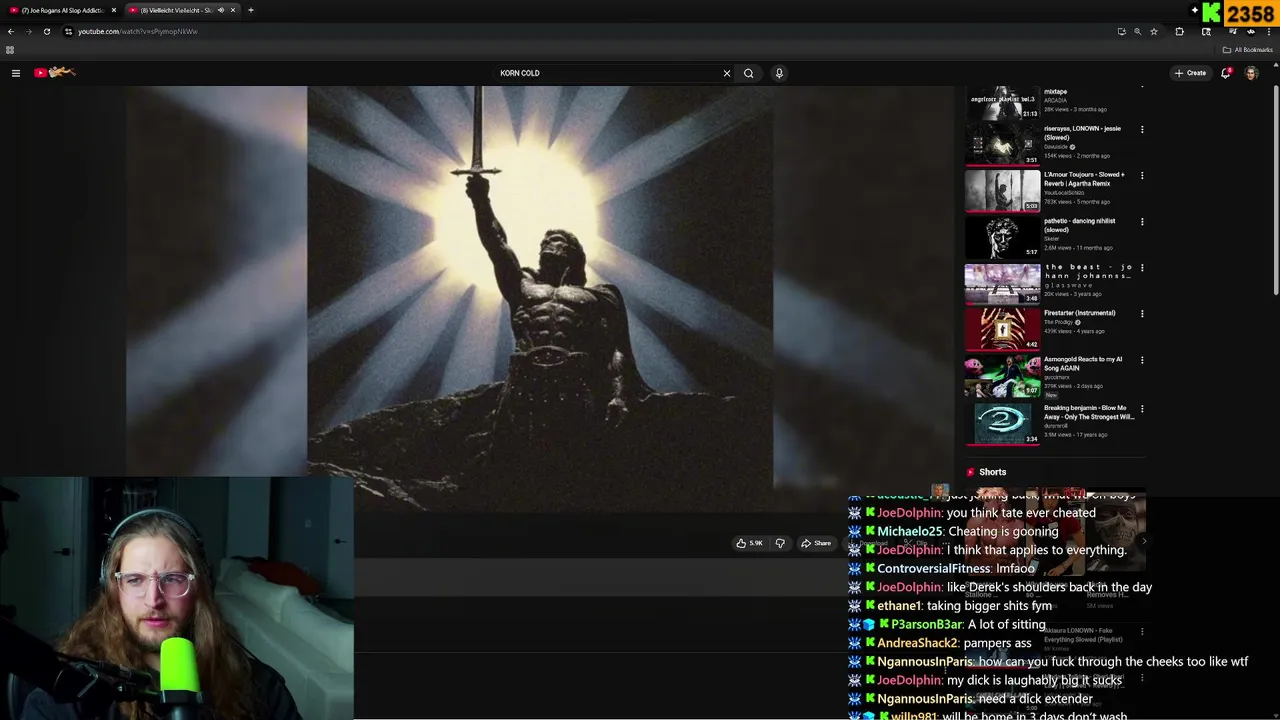Reload the current page
The height and width of the screenshot is (720, 1280).
(46, 31)
